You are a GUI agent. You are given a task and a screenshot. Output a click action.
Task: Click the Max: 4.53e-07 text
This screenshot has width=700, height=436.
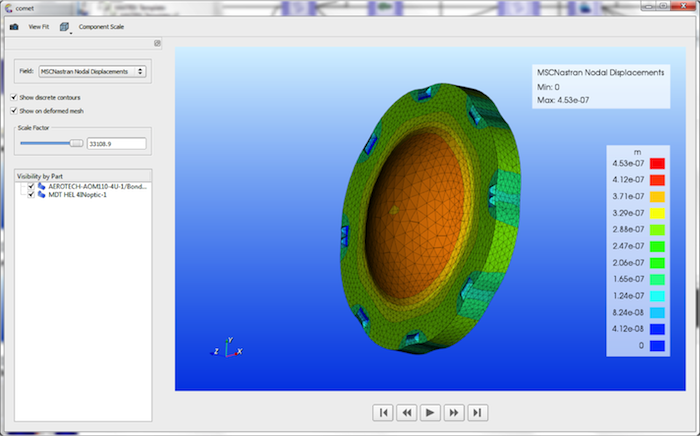click(563, 100)
